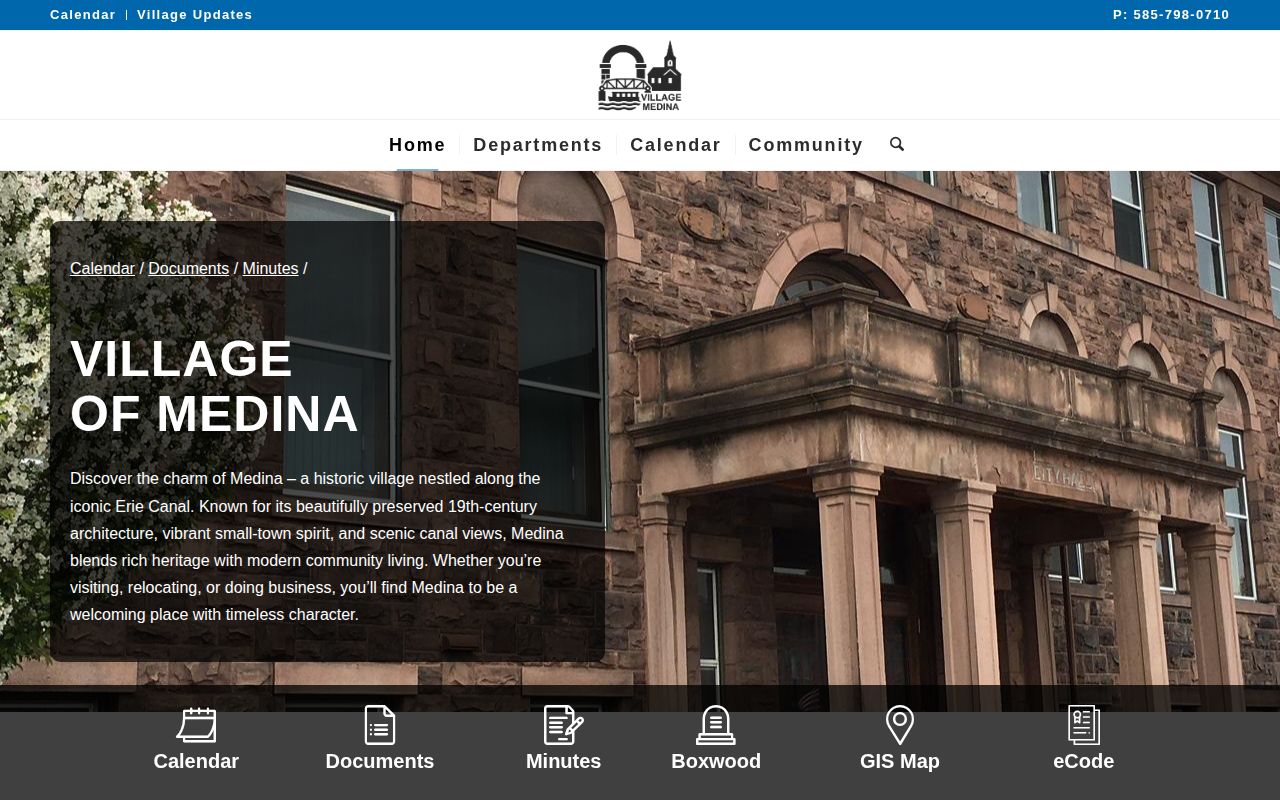Click the Boxwood tombstone icon
The height and width of the screenshot is (800, 1280).
[716, 725]
